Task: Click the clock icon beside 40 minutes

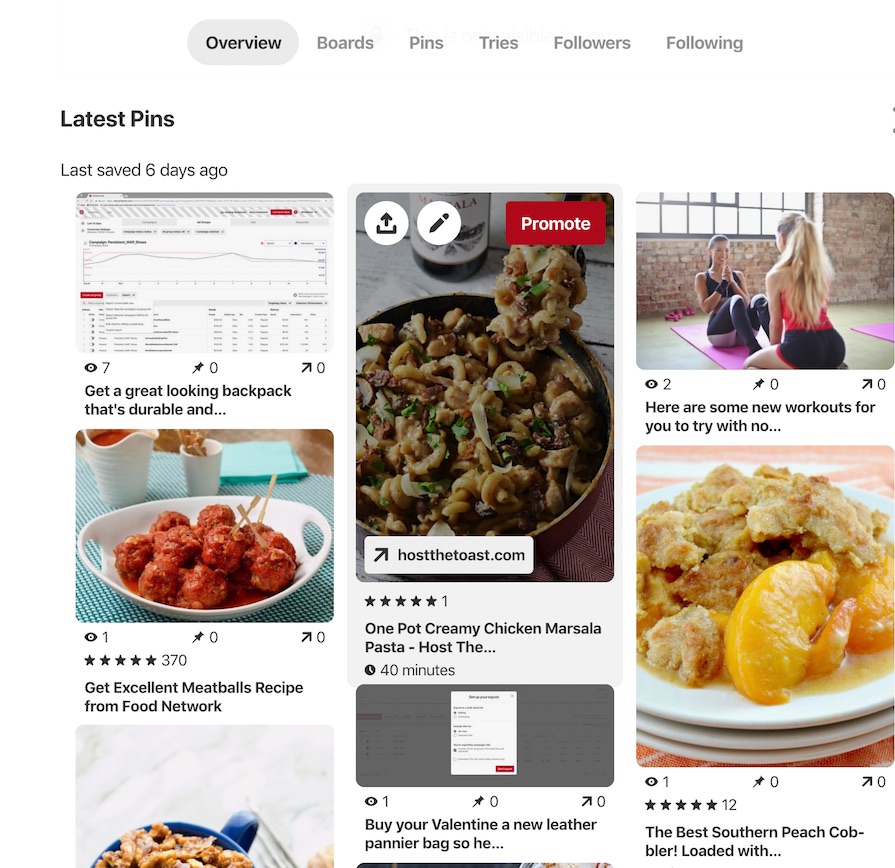Action: tap(370, 670)
